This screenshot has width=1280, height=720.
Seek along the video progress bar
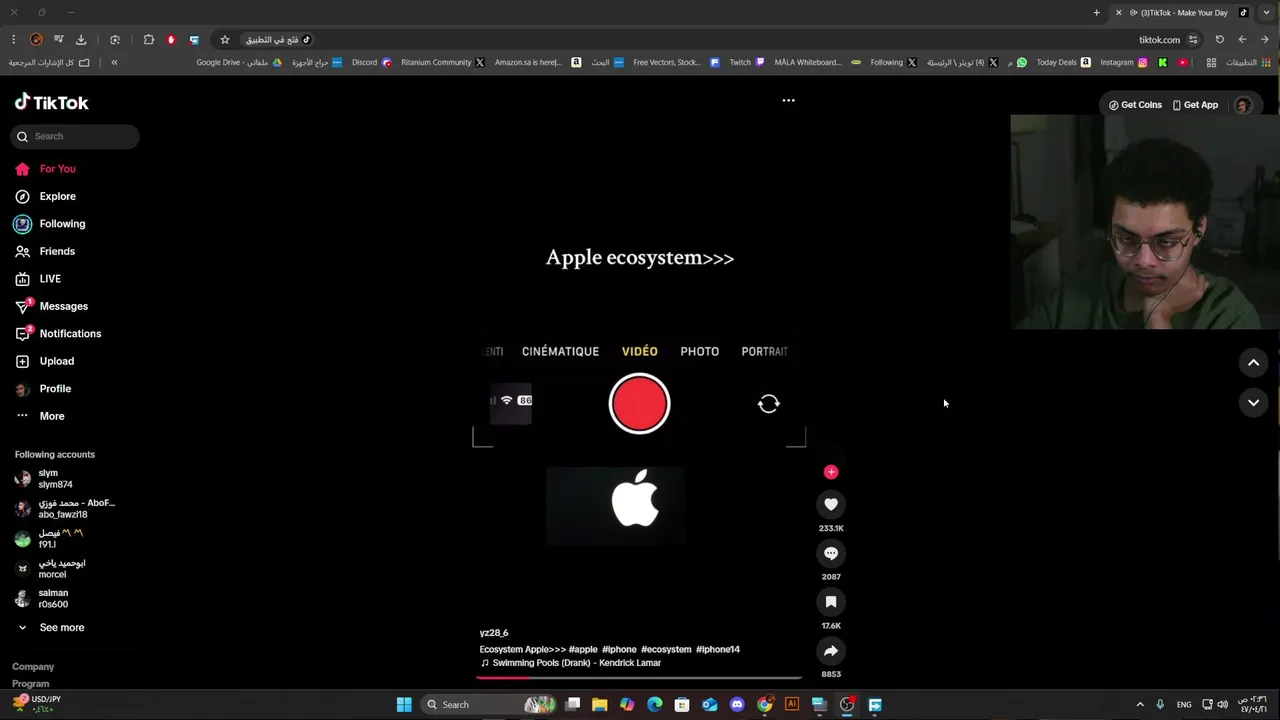click(x=639, y=677)
